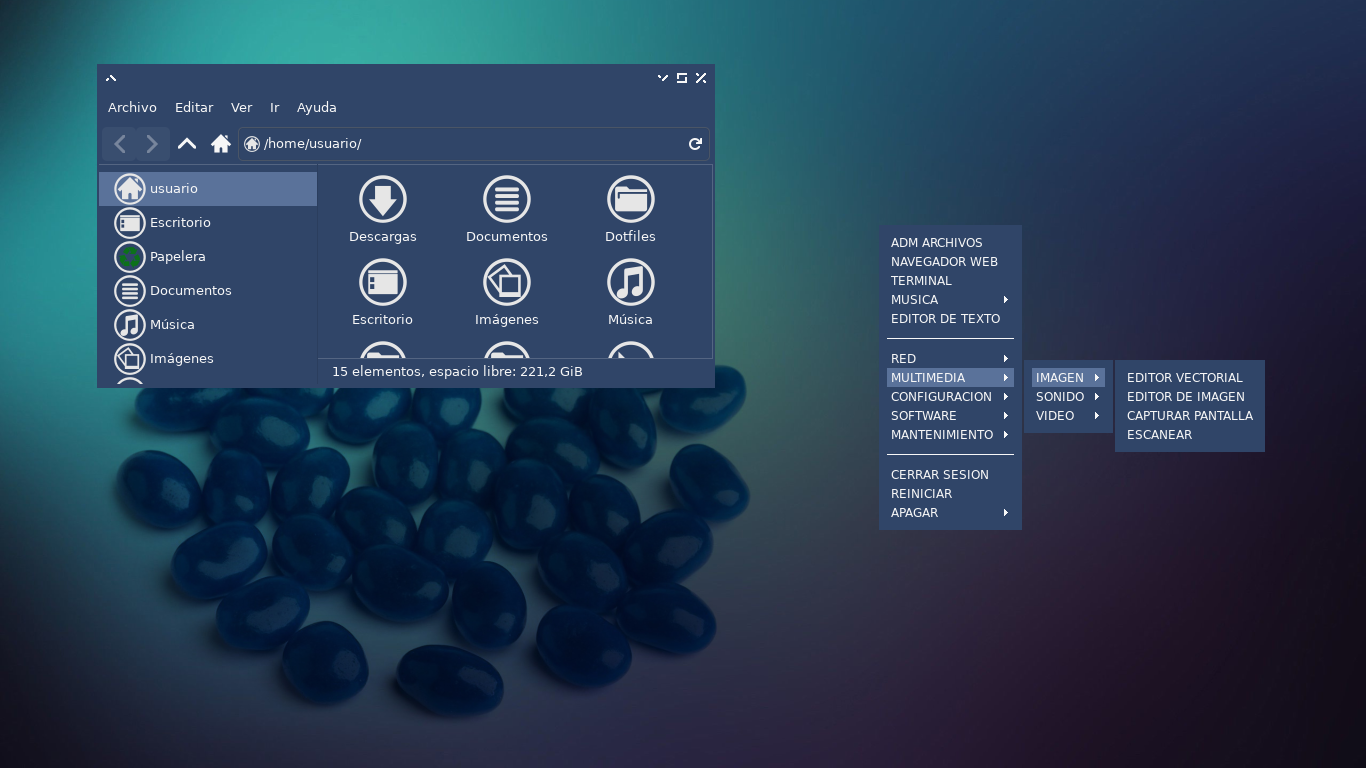Select Música icon in sidebar
The image size is (1366, 768).
pyautogui.click(x=130, y=324)
